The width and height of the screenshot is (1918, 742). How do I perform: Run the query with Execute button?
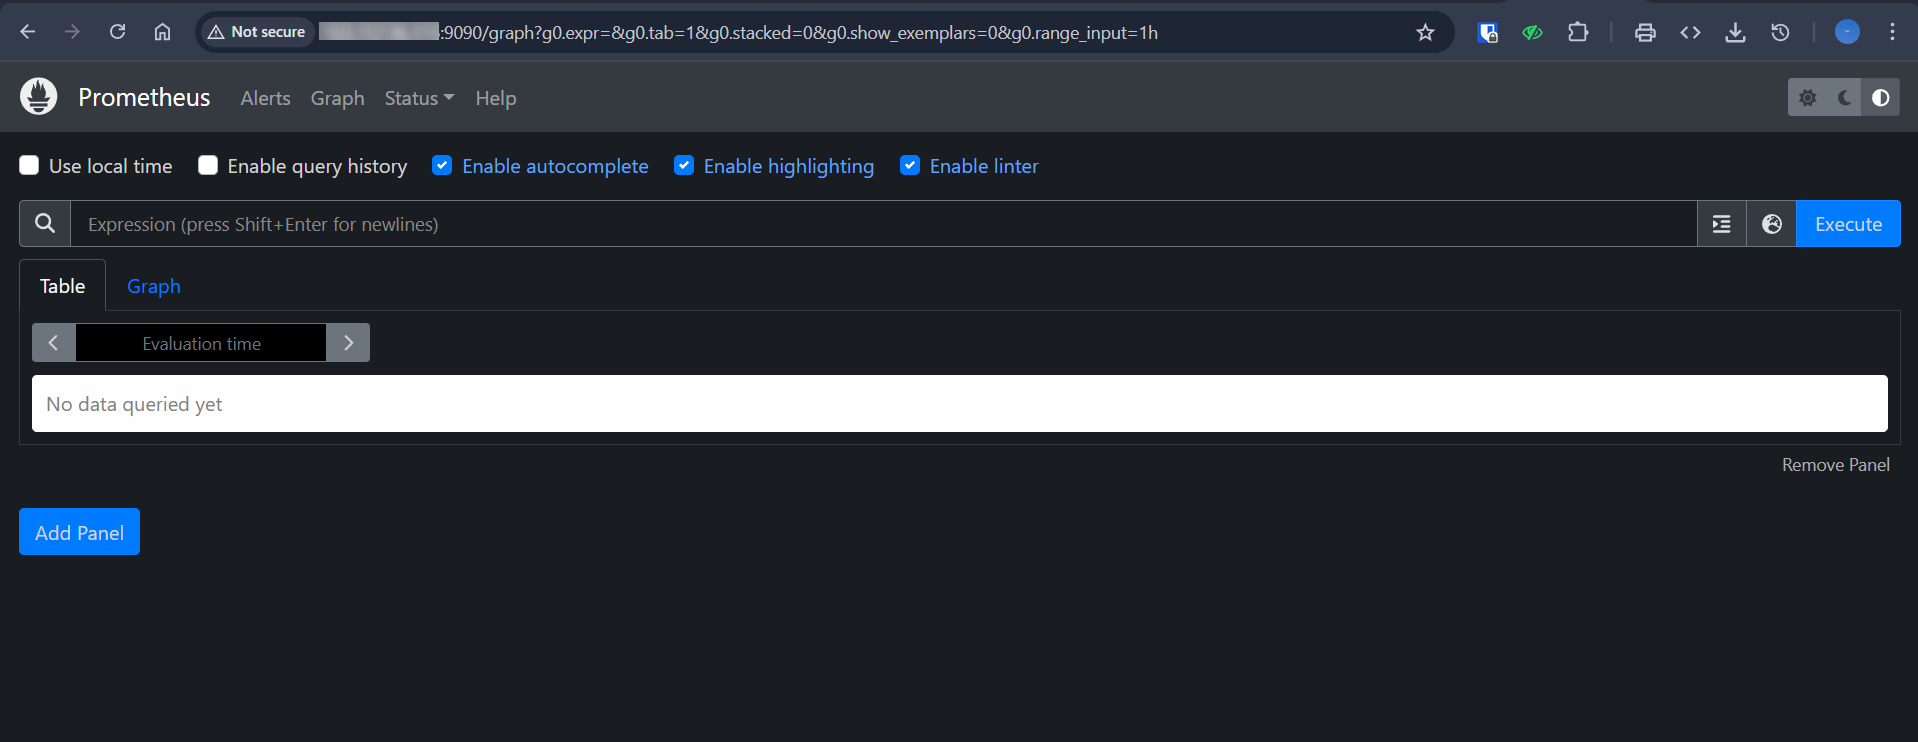point(1848,224)
